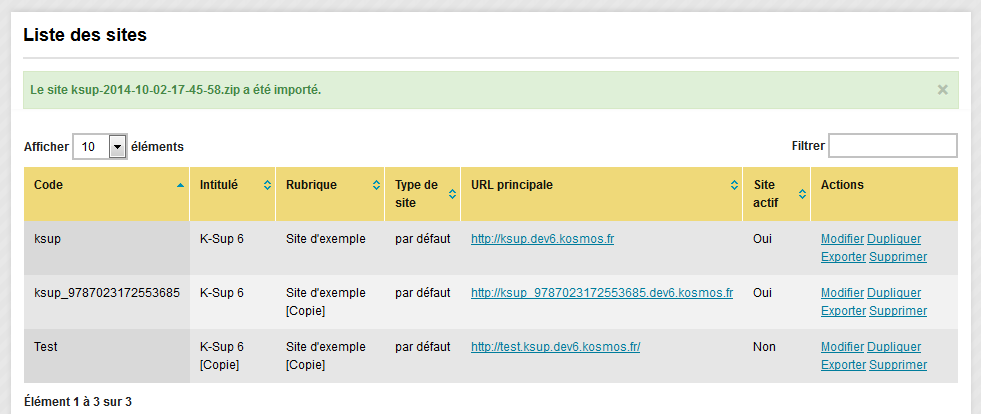Click Modifier for the Test site
Image resolution: width=981 pixels, height=414 pixels.
pyautogui.click(x=842, y=346)
